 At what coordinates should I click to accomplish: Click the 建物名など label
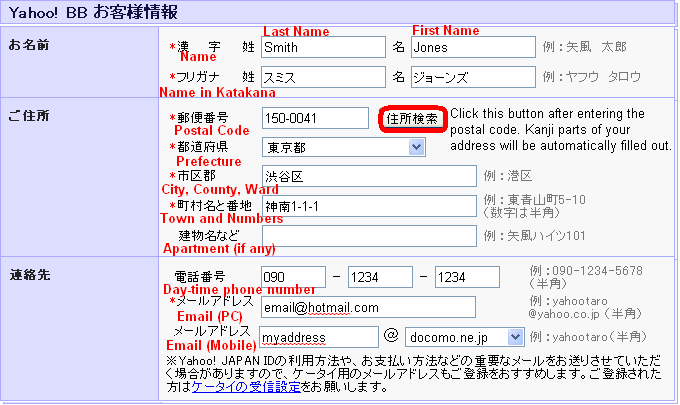(209, 235)
